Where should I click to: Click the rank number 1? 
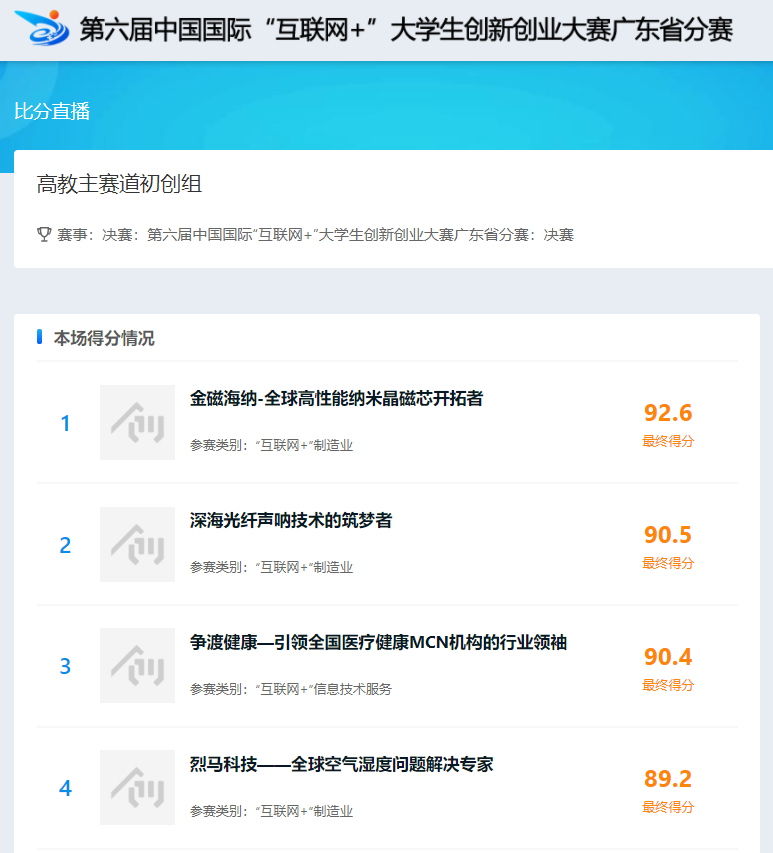(66, 424)
